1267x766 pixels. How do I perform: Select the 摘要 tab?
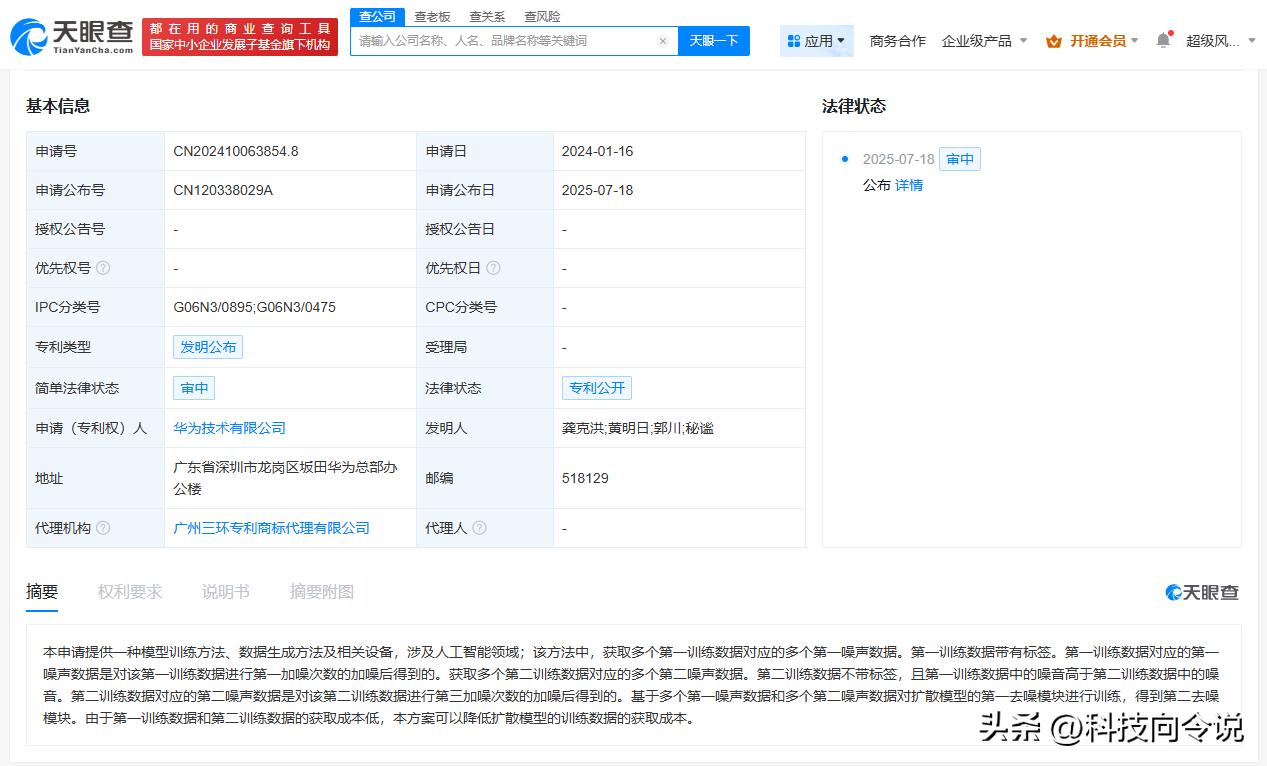42,592
